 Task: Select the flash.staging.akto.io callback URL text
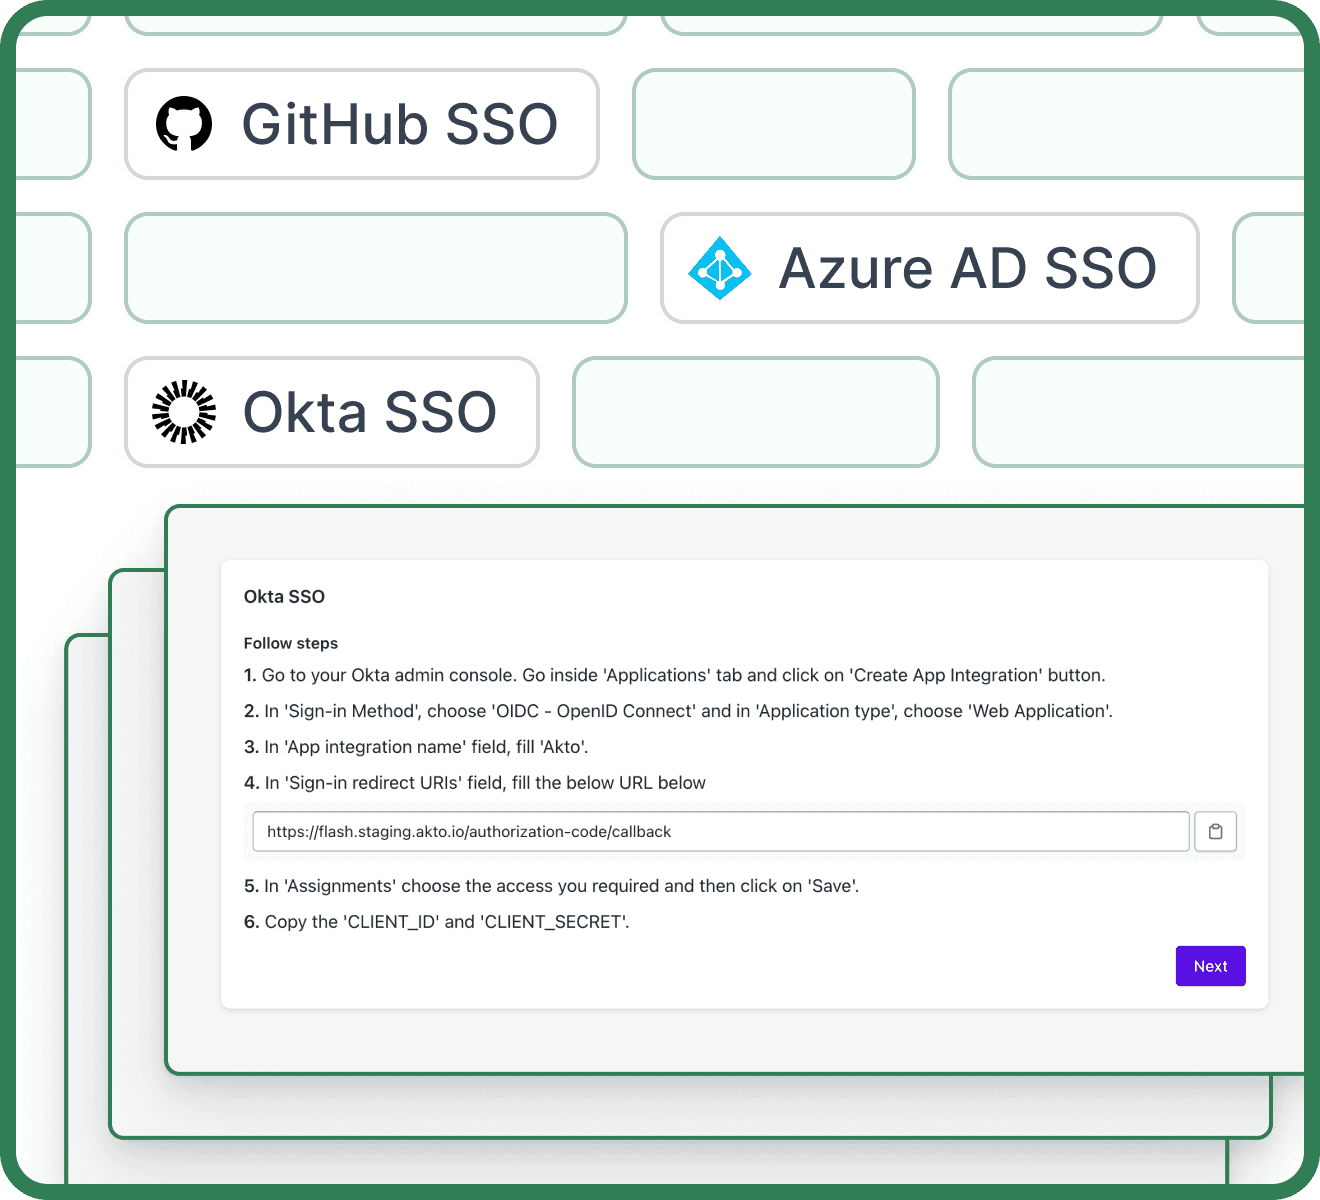click(x=467, y=831)
